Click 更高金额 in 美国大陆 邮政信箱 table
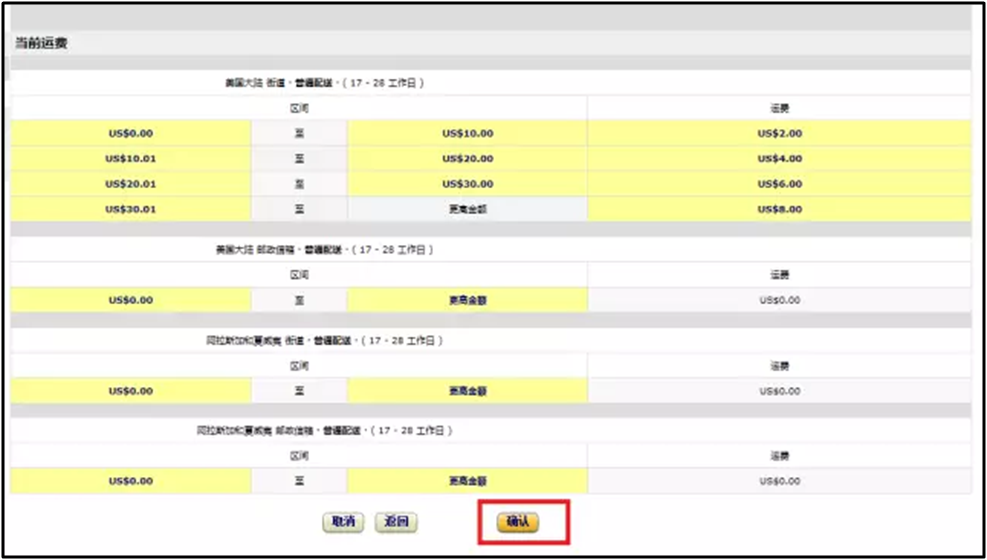This screenshot has height=560, width=987. click(x=467, y=300)
